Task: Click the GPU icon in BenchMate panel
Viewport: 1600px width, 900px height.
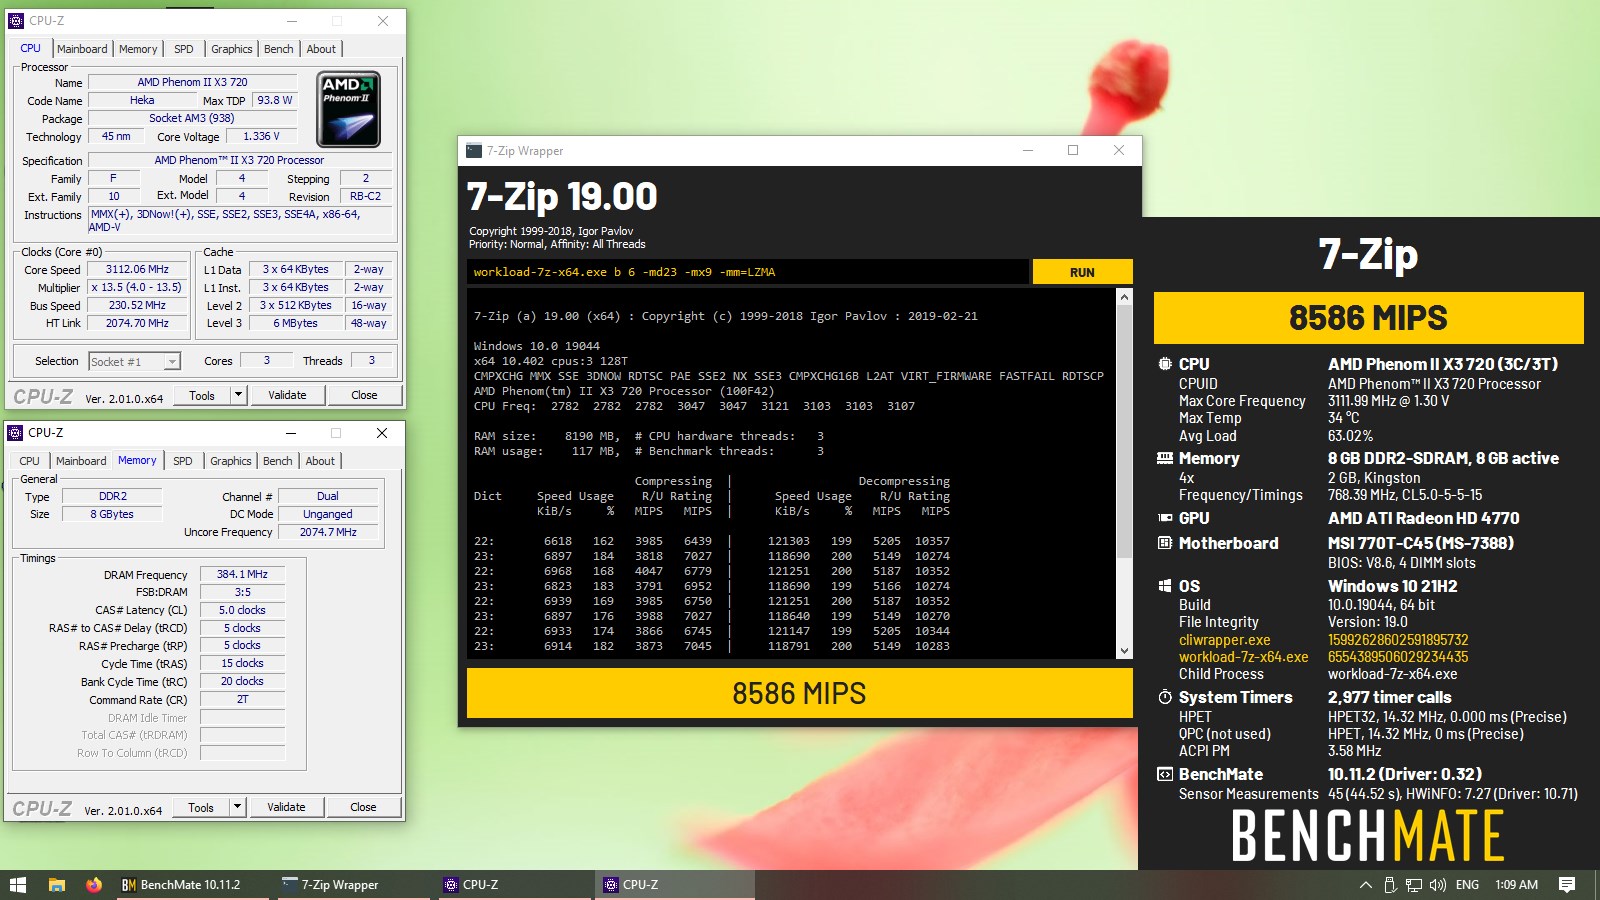Action: pyautogui.click(x=1165, y=518)
